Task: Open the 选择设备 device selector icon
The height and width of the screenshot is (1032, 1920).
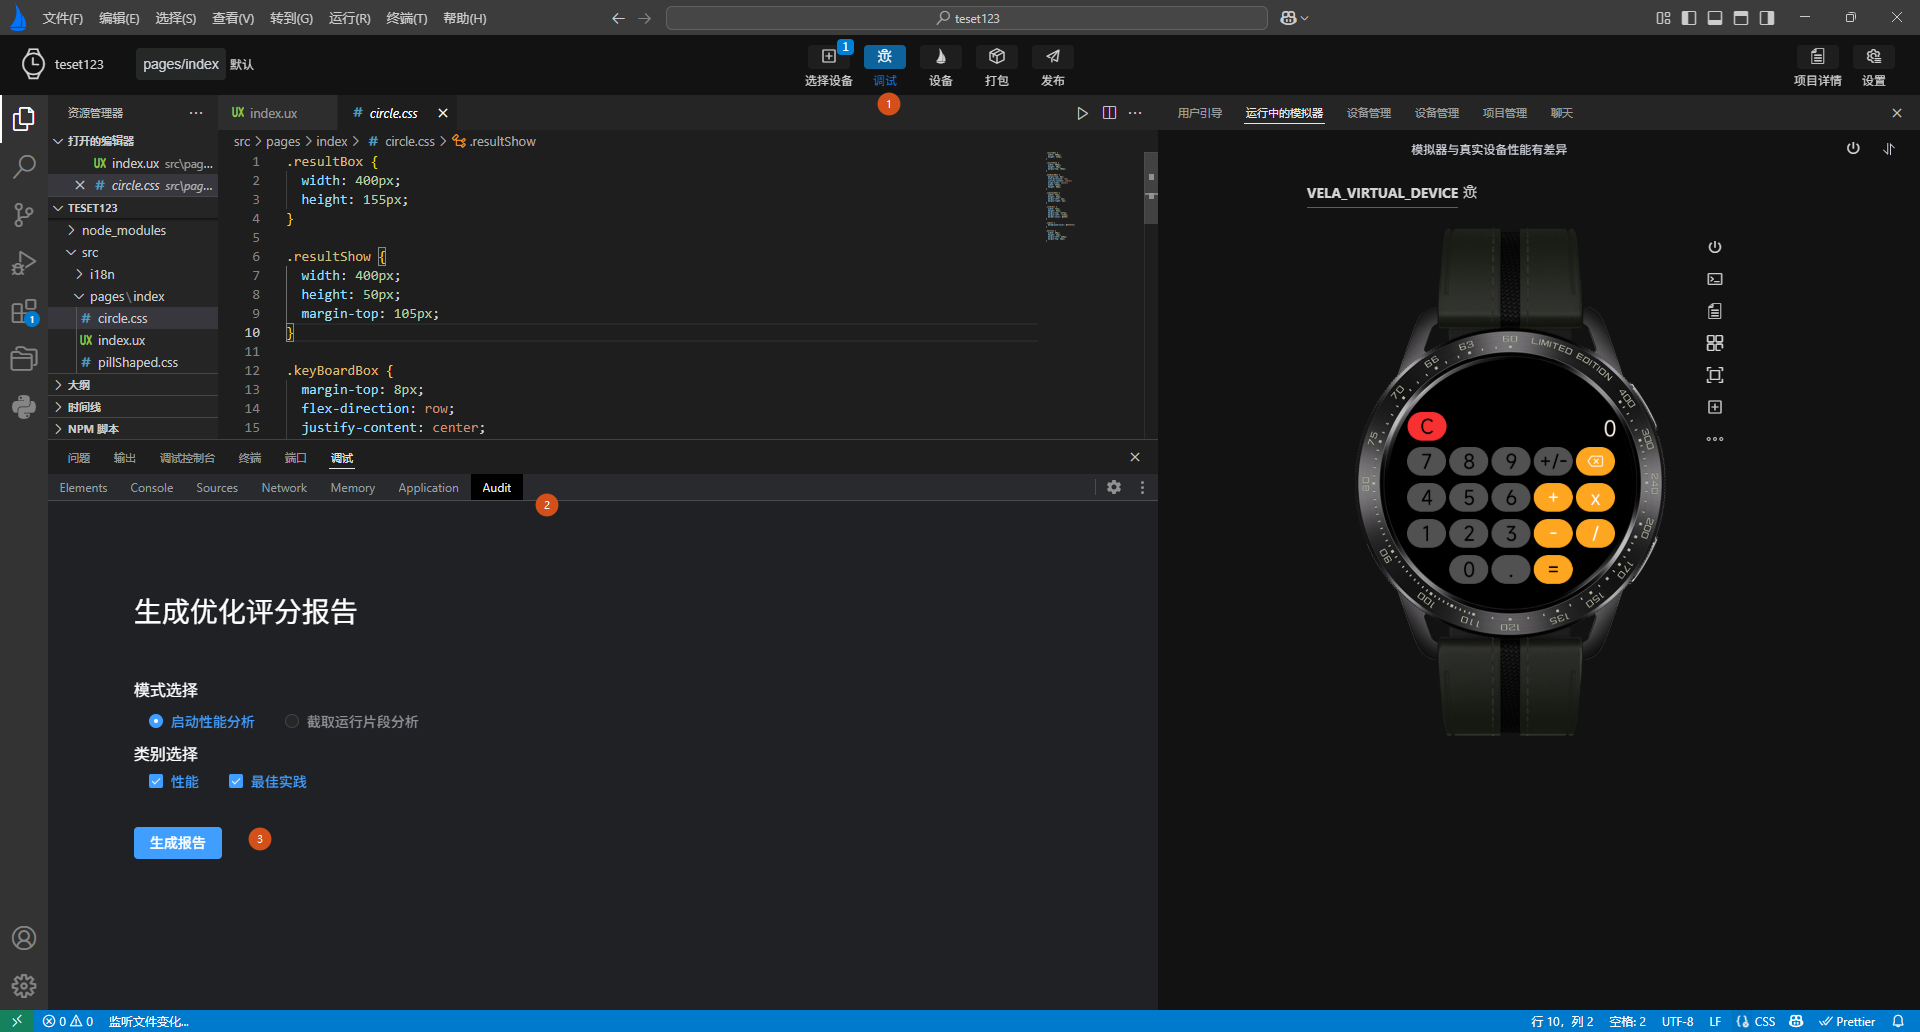Action: [x=828, y=57]
